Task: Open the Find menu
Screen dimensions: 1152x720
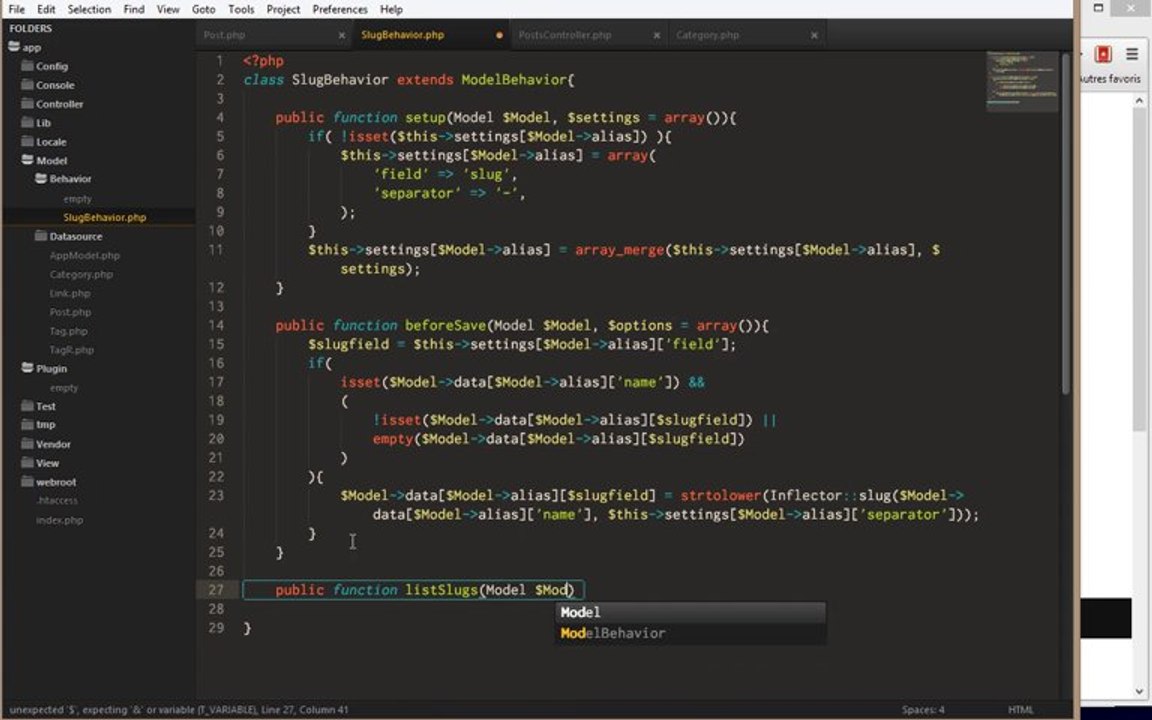Action: [134, 10]
